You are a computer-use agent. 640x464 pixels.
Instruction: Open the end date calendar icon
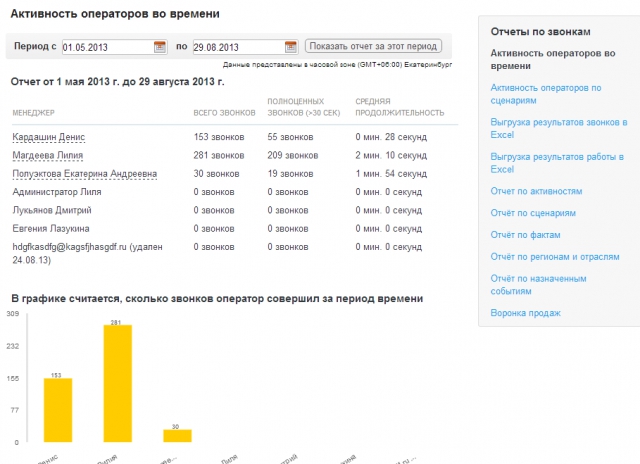291,47
